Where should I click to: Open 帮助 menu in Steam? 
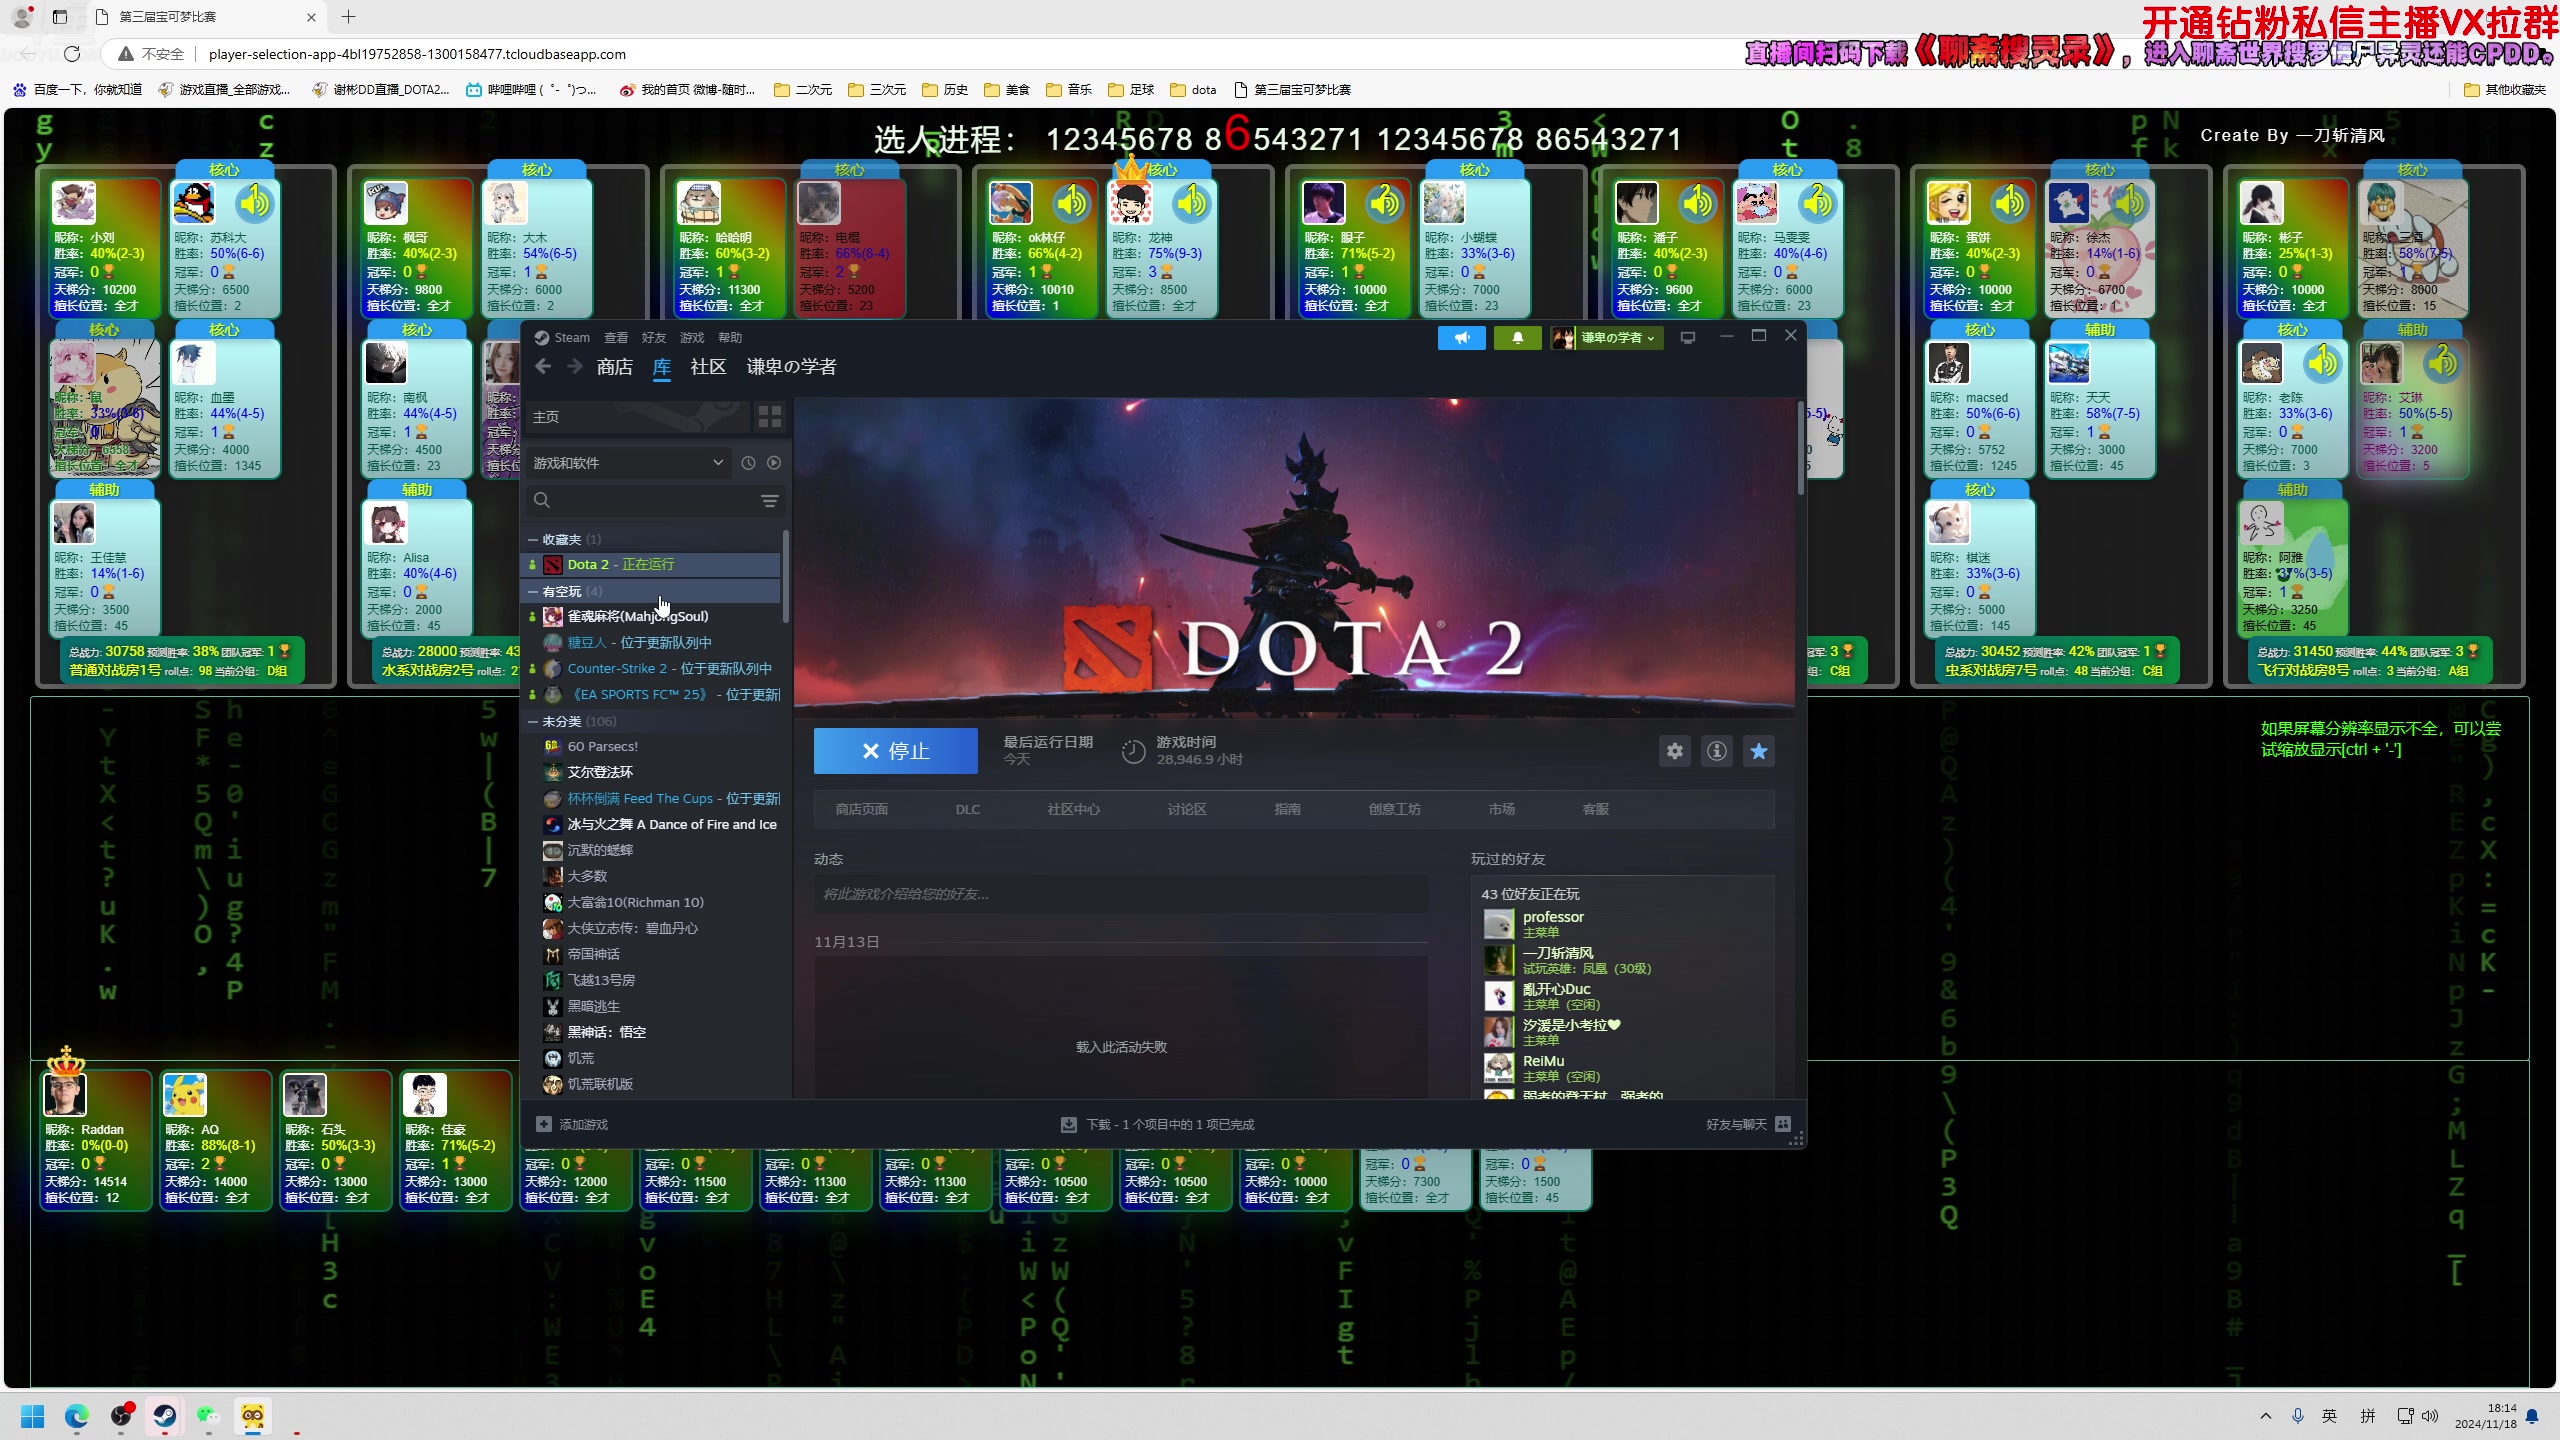click(730, 338)
